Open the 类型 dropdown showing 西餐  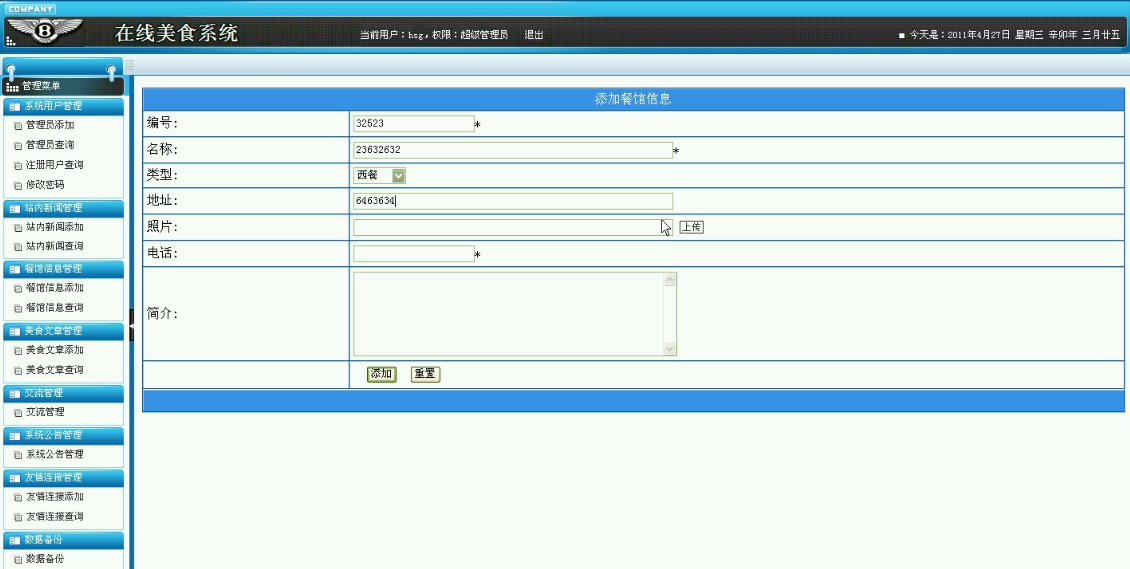(x=379, y=175)
